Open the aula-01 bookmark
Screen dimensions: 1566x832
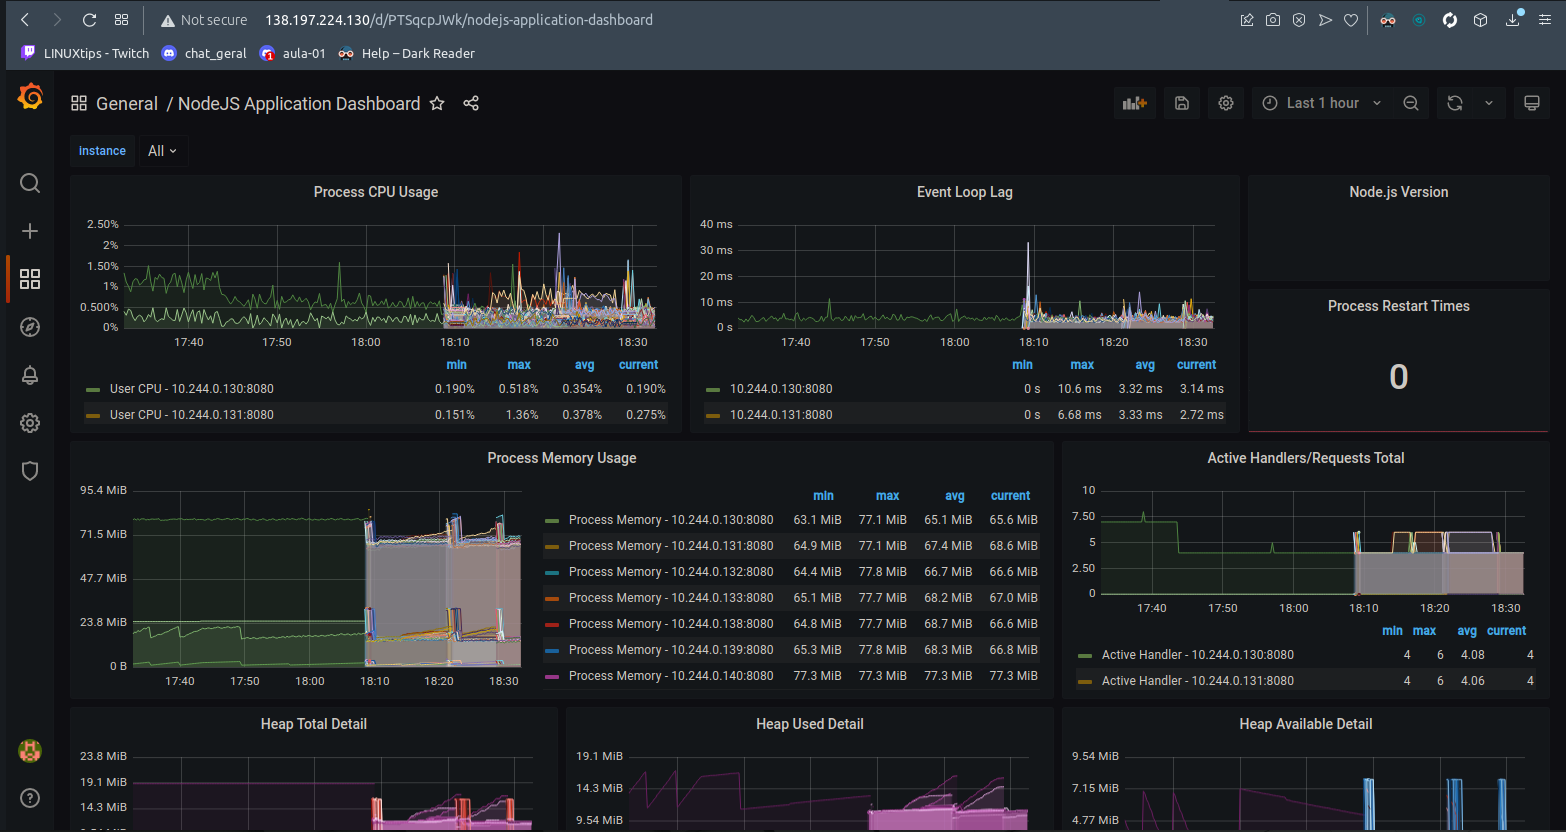tap(293, 53)
